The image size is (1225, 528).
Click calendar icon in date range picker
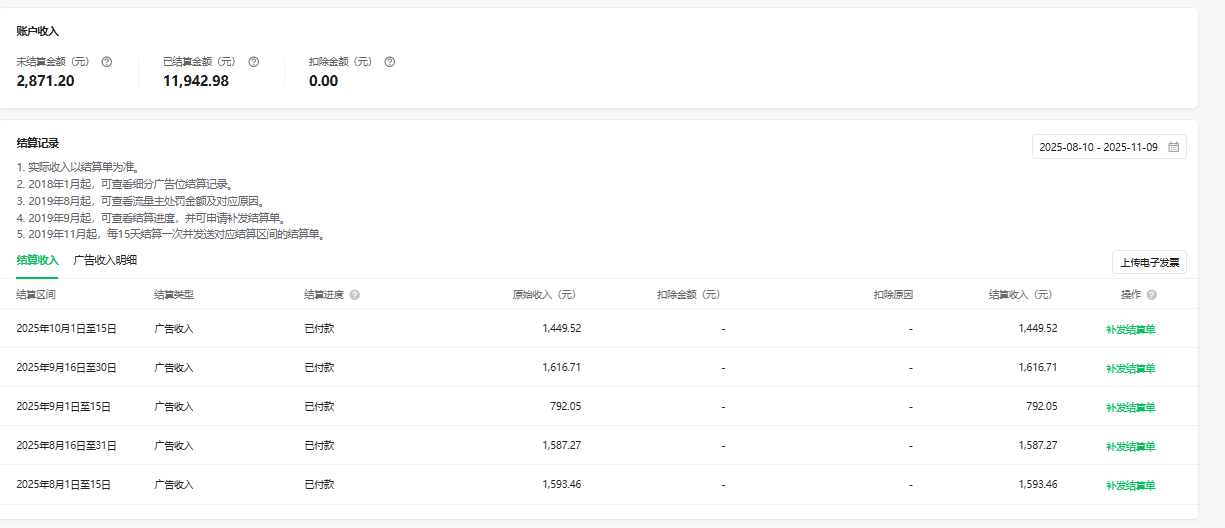[x=1173, y=147]
